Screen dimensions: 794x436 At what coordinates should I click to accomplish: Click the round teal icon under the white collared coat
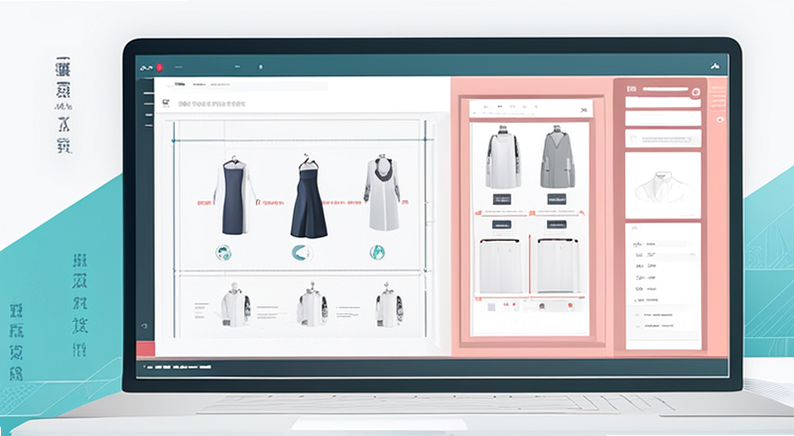(x=377, y=252)
